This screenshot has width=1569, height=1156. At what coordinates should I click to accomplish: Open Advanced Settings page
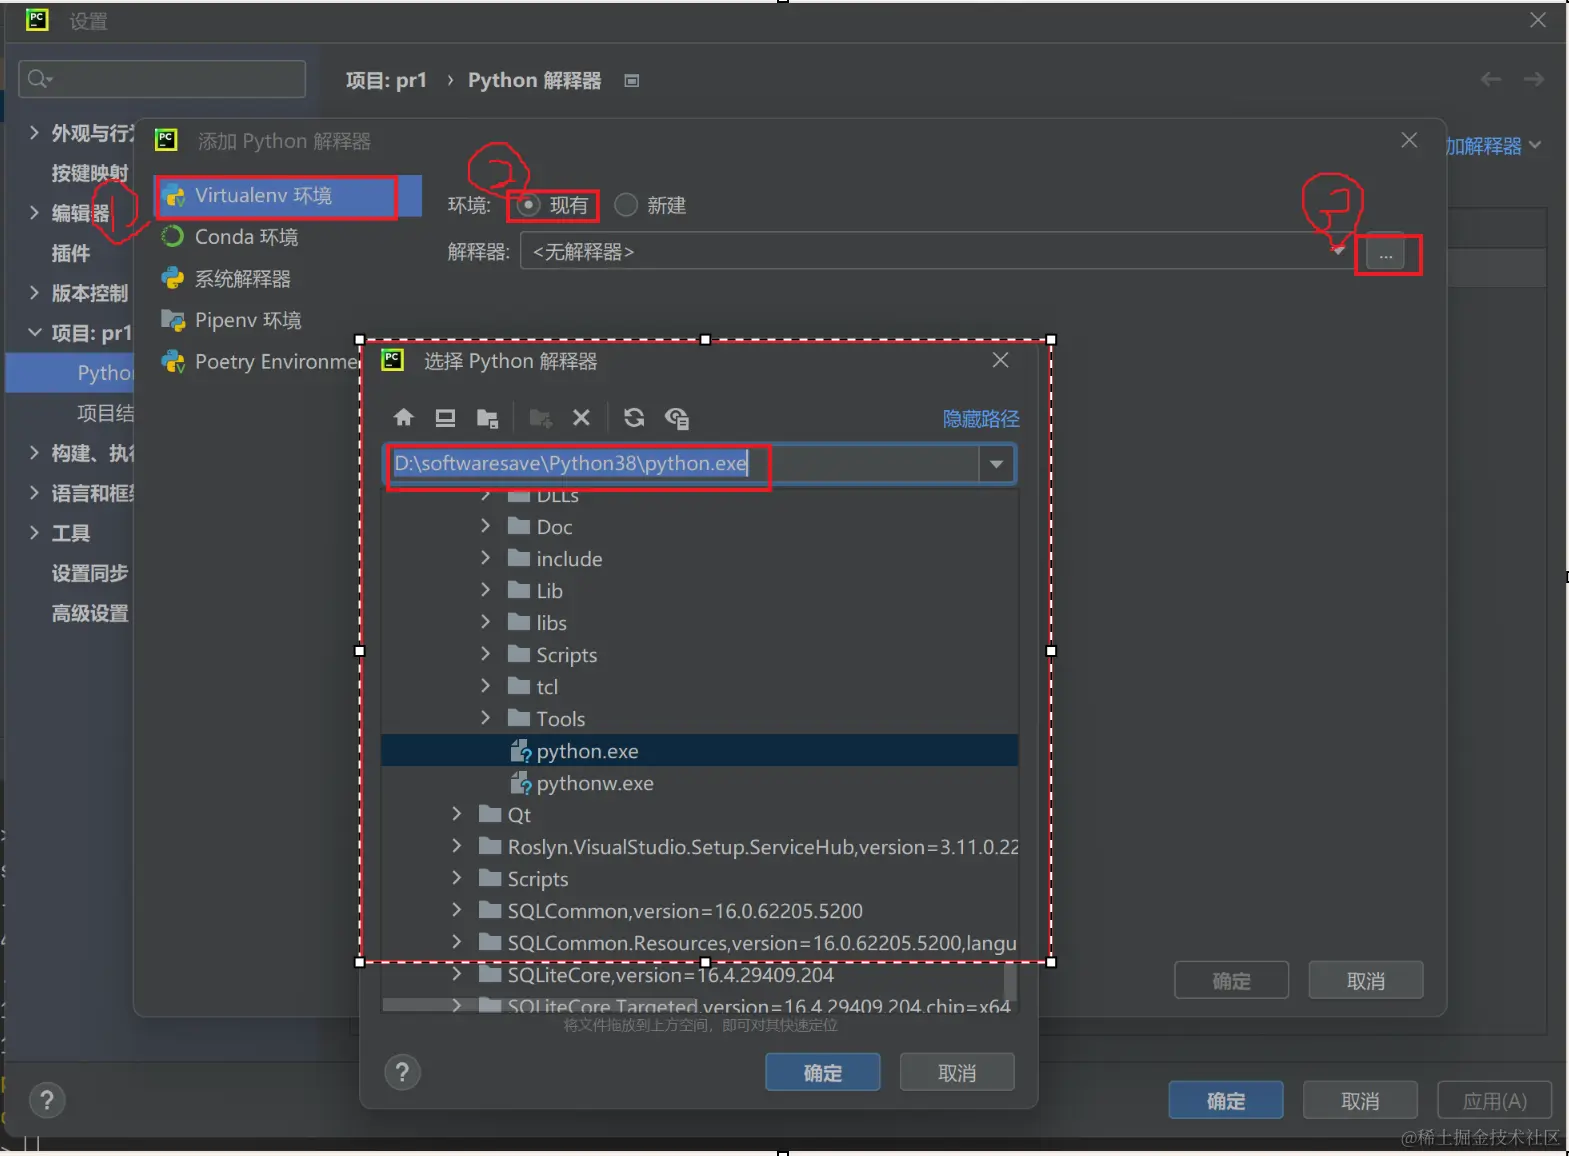click(x=90, y=613)
